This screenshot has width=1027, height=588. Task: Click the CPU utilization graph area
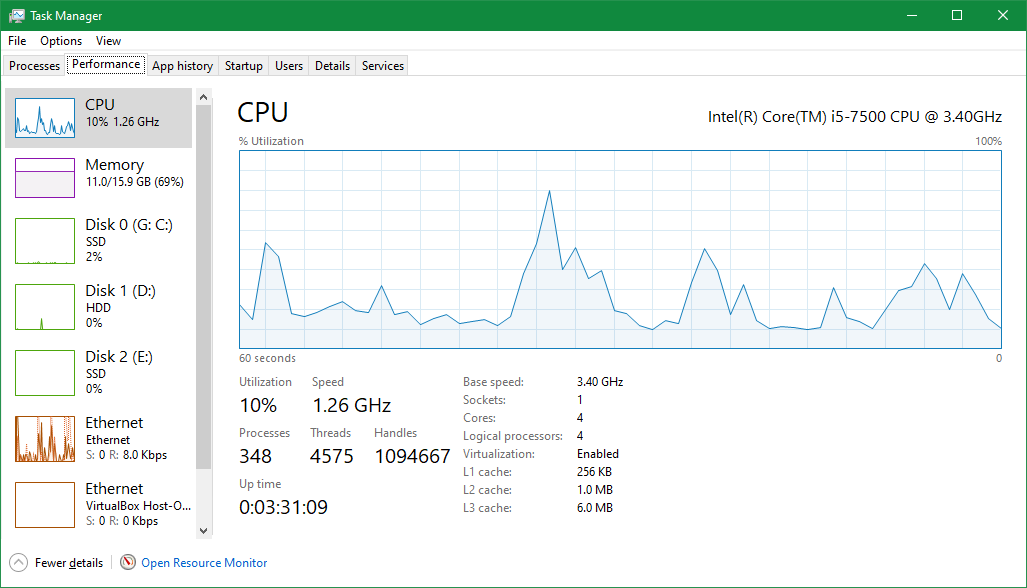tap(620, 248)
